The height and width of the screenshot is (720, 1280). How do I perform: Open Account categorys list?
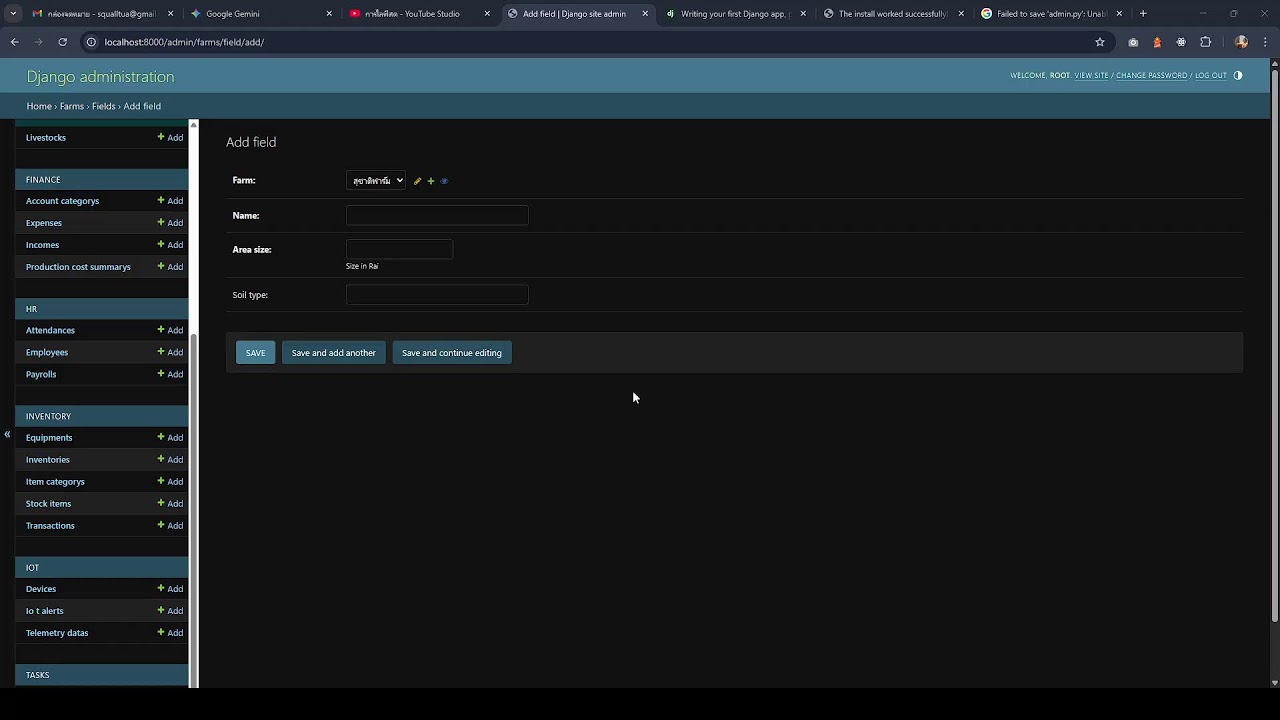(x=62, y=201)
